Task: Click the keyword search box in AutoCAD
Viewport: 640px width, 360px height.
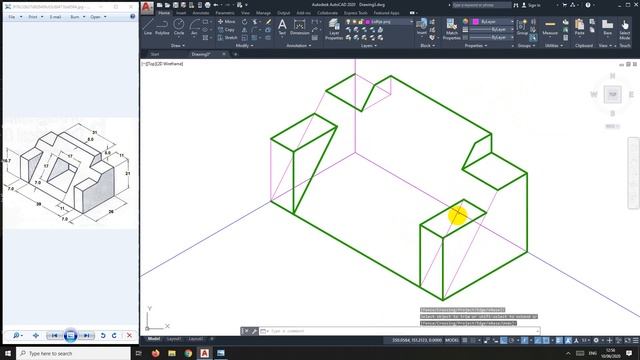Action: point(481,5)
